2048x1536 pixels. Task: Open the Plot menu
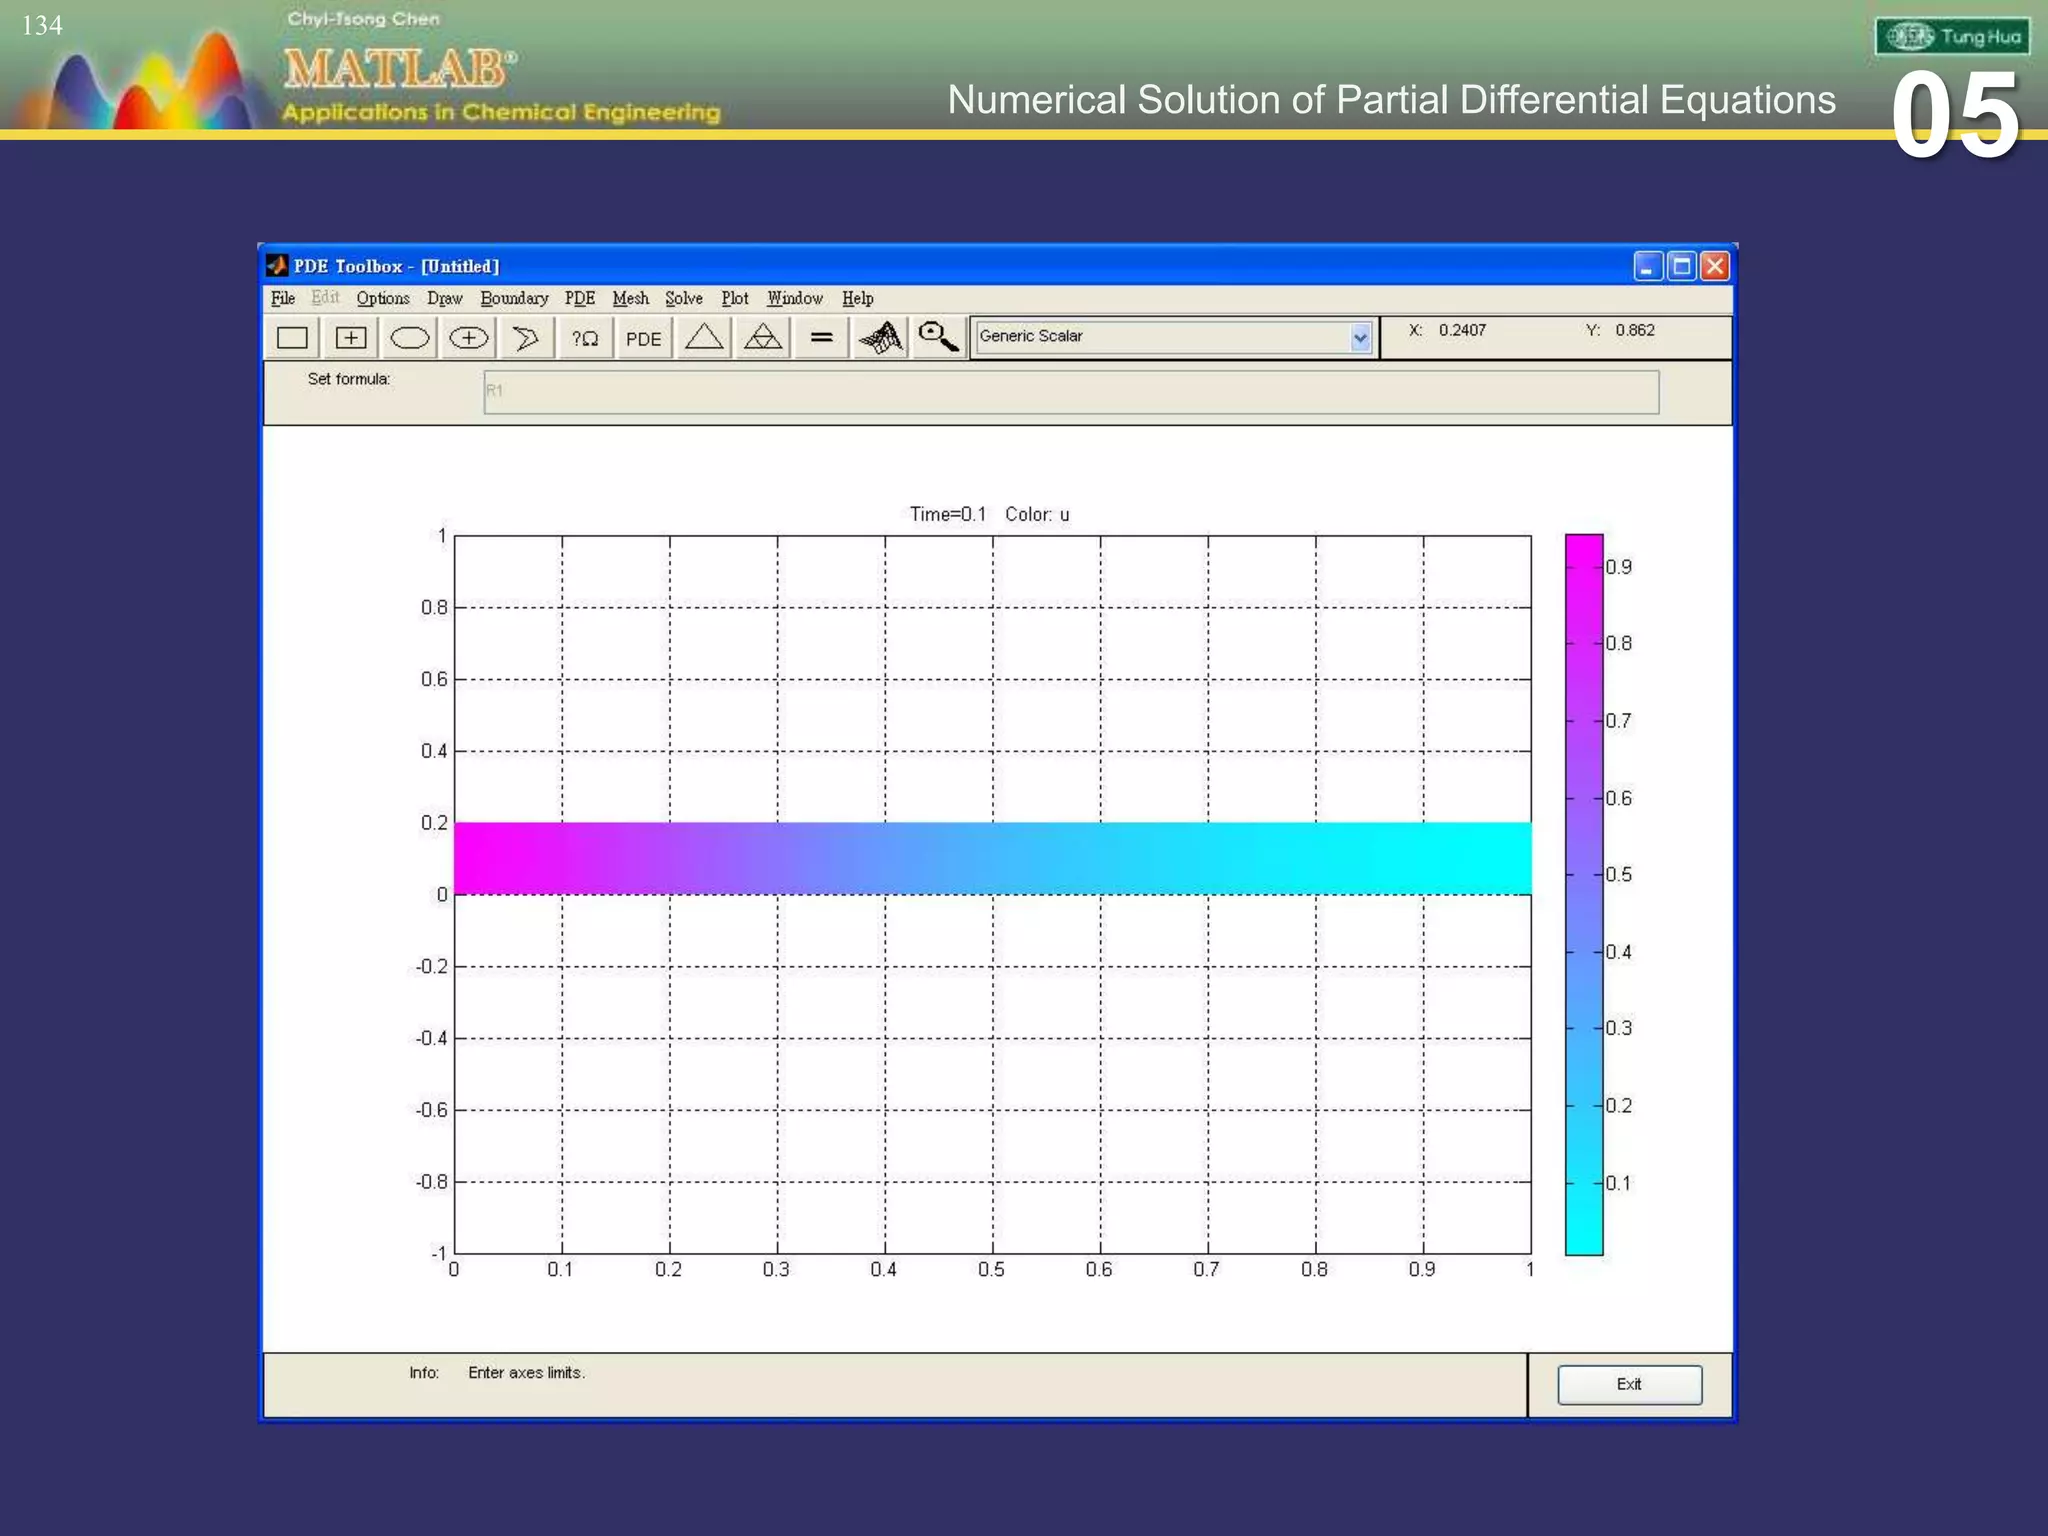pos(734,298)
